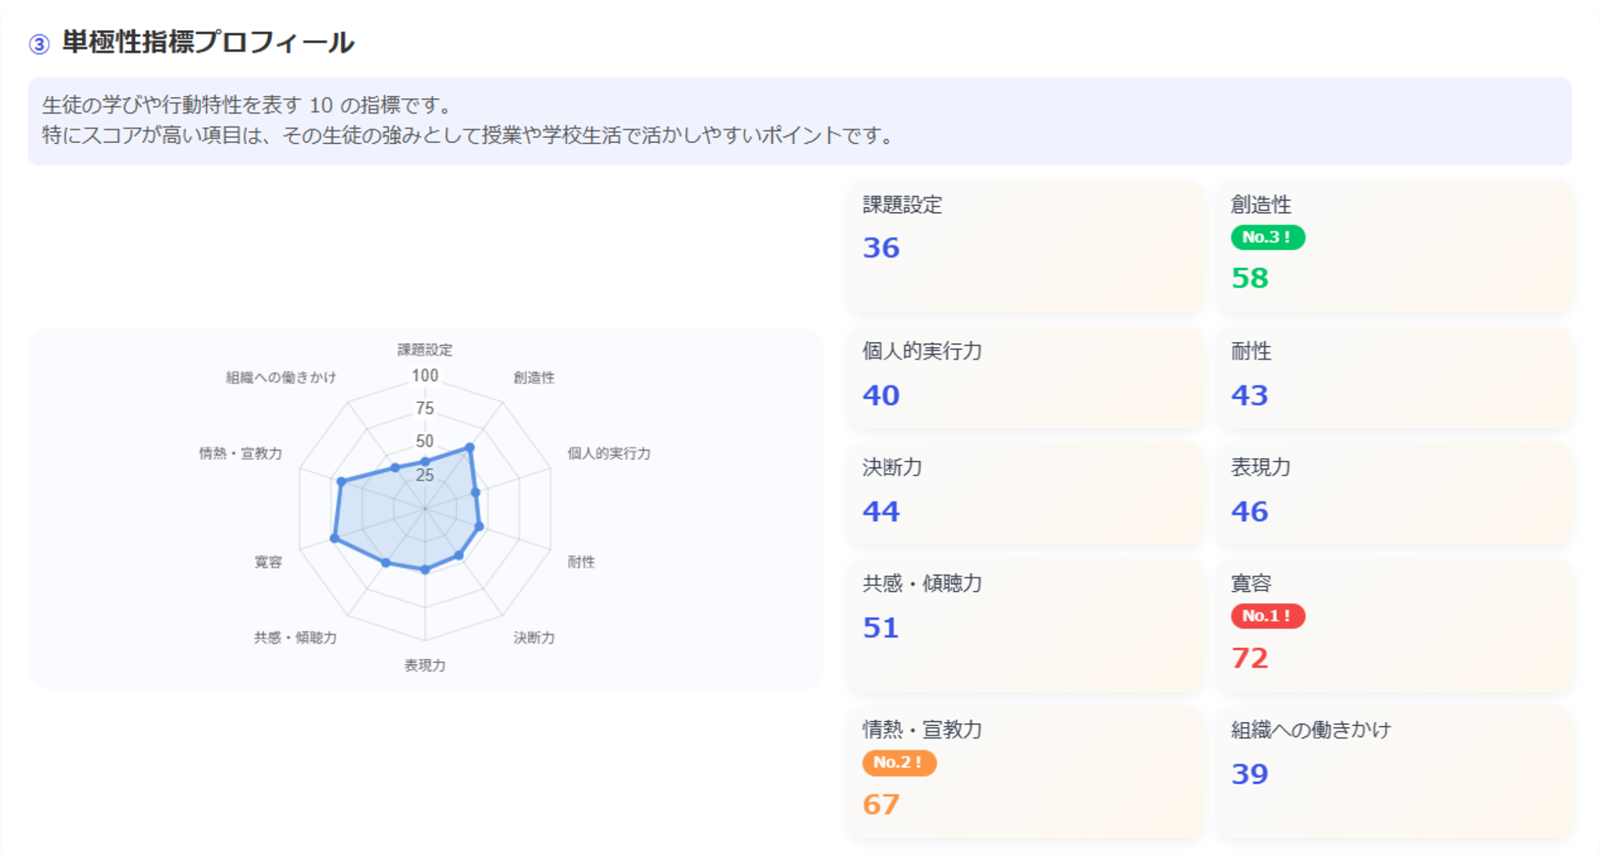The width and height of the screenshot is (1600, 865).
Task: Click score value 44 in the 決断力 card
Action: pyautogui.click(x=881, y=511)
